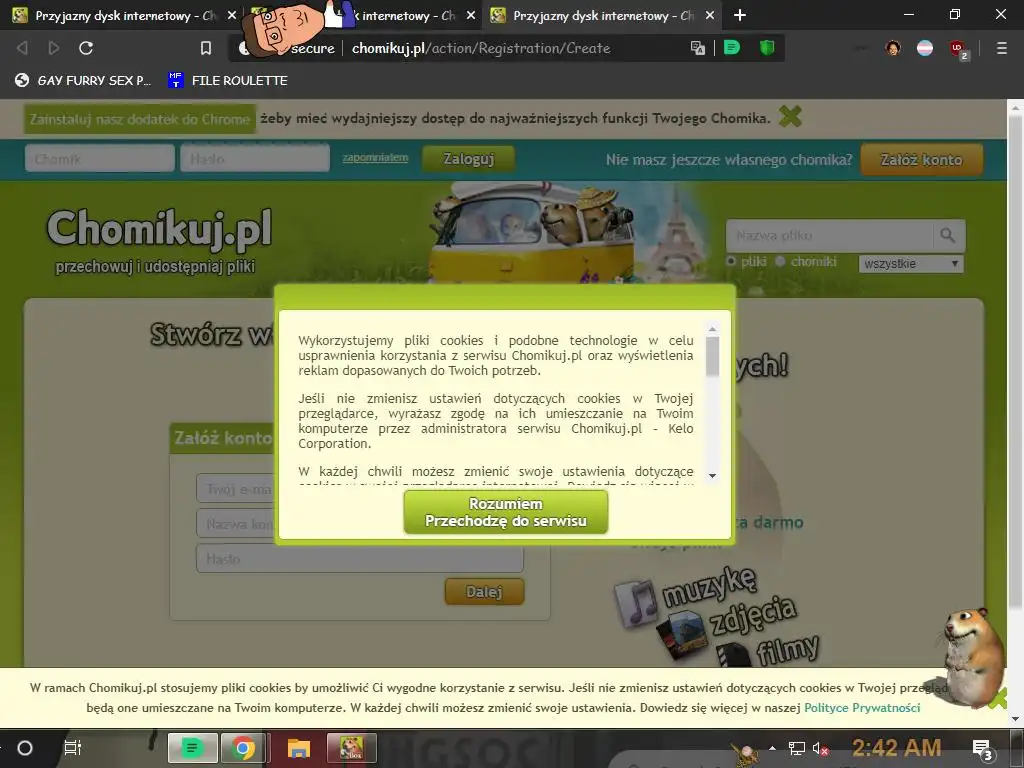The width and height of the screenshot is (1024, 768).
Task: Click cookie dialog scrollbar up arrow
Action: (x=712, y=329)
